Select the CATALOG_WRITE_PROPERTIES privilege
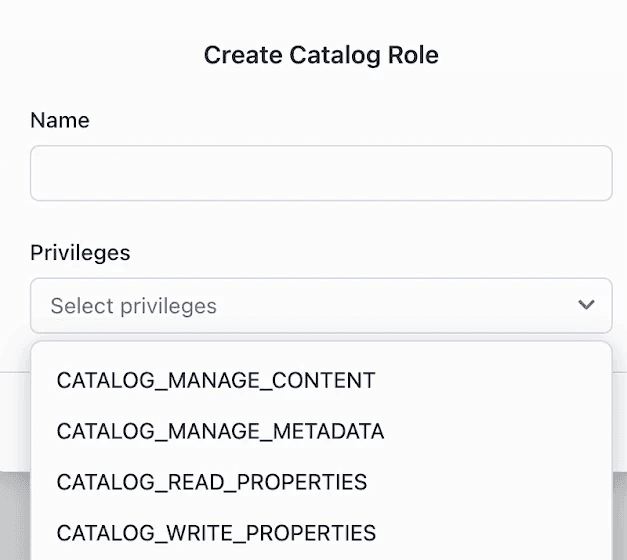Viewport: 627px width, 560px height. coord(216,532)
